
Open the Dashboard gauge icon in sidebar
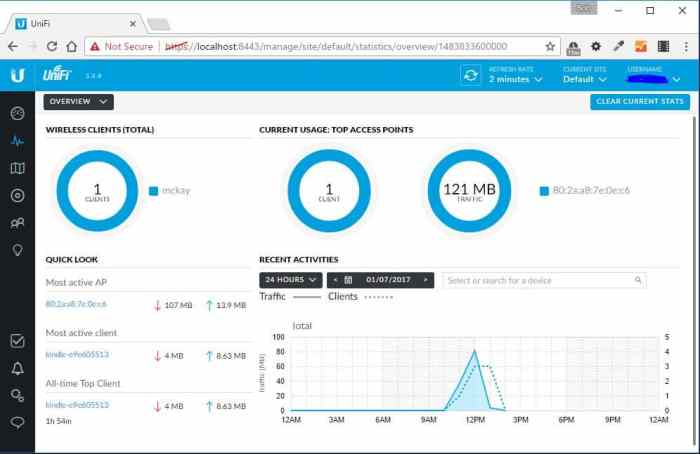click(17, 113)
